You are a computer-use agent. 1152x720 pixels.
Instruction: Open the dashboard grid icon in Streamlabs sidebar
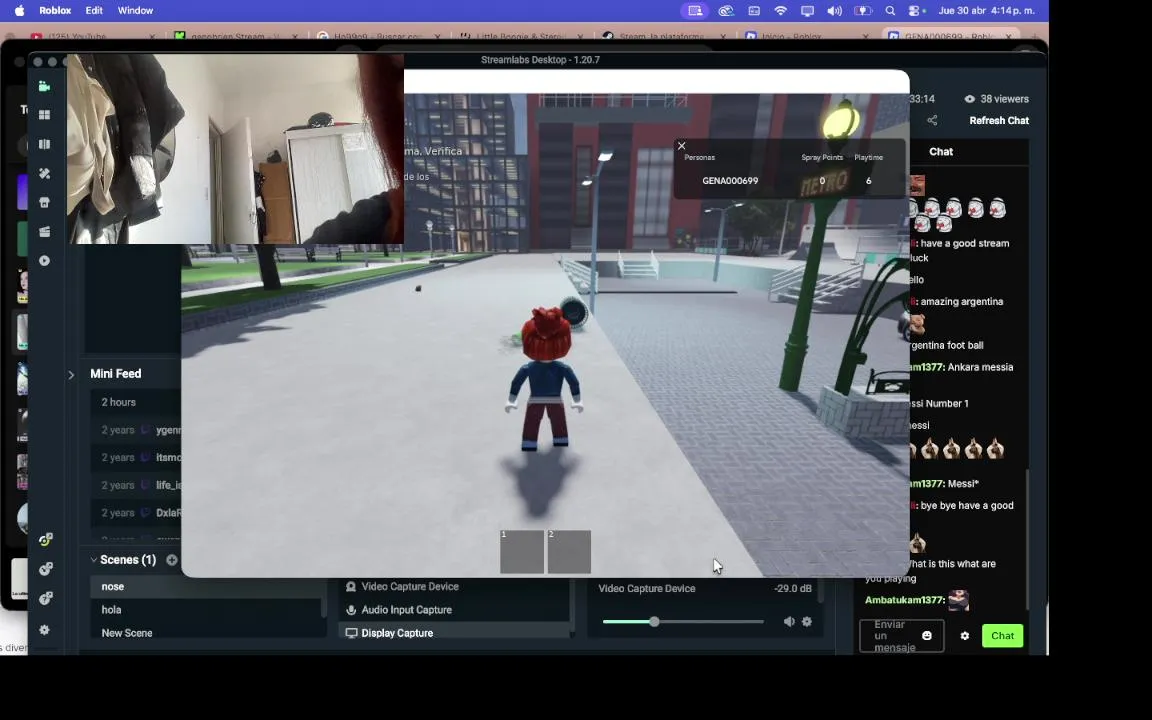click(44, 115)
